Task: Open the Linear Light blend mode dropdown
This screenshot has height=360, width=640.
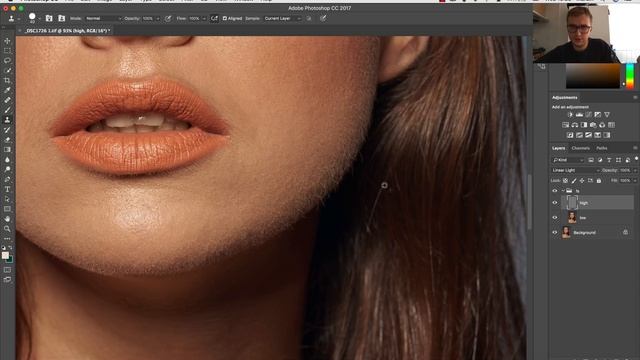Action: [x=576, y=170]
